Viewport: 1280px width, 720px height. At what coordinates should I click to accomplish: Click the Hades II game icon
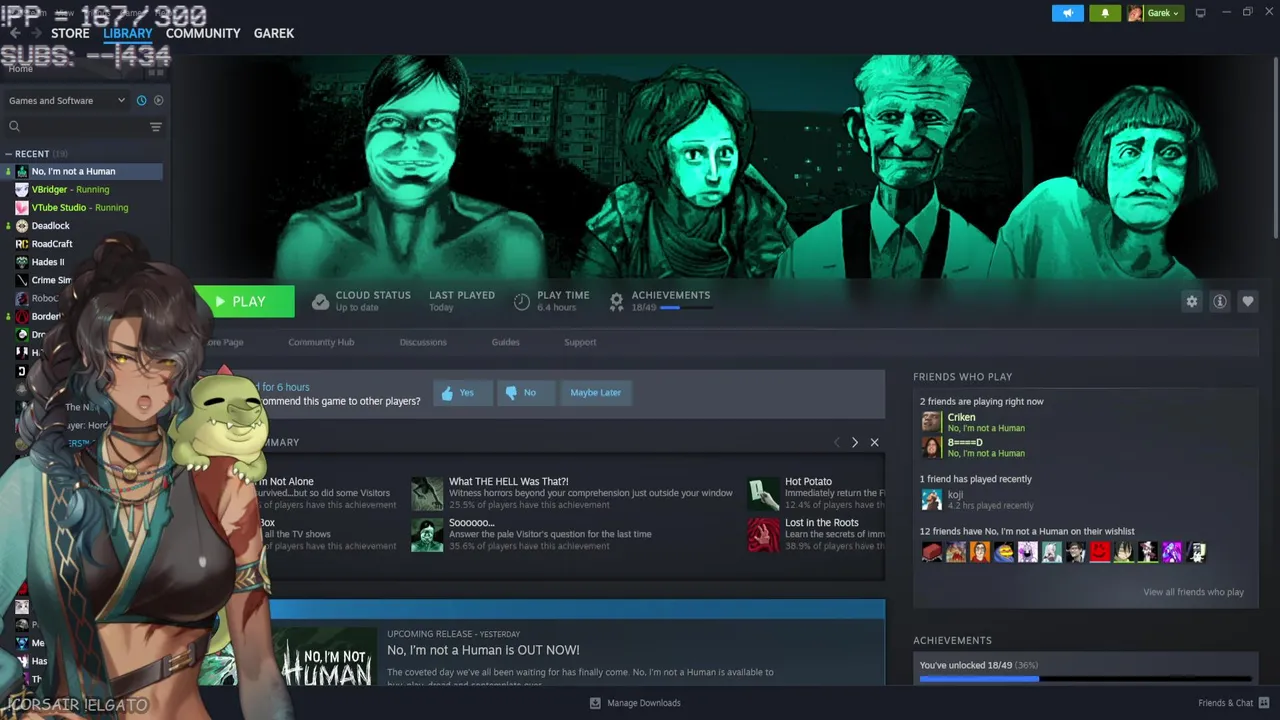(x=22, y=262)
